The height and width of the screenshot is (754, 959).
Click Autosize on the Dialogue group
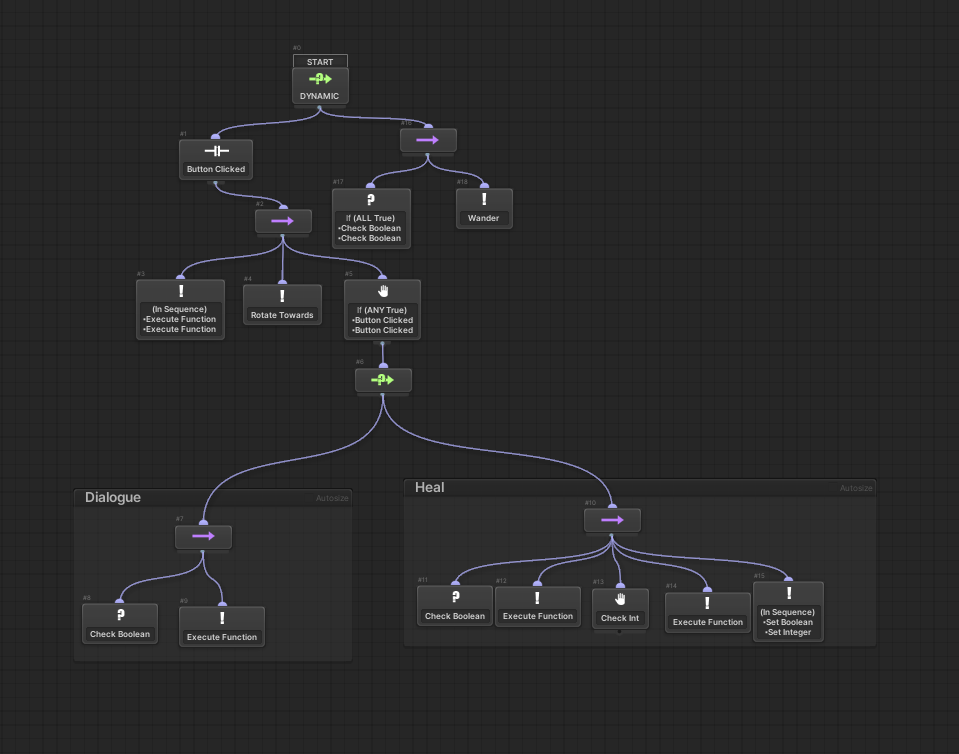[332, 498]
